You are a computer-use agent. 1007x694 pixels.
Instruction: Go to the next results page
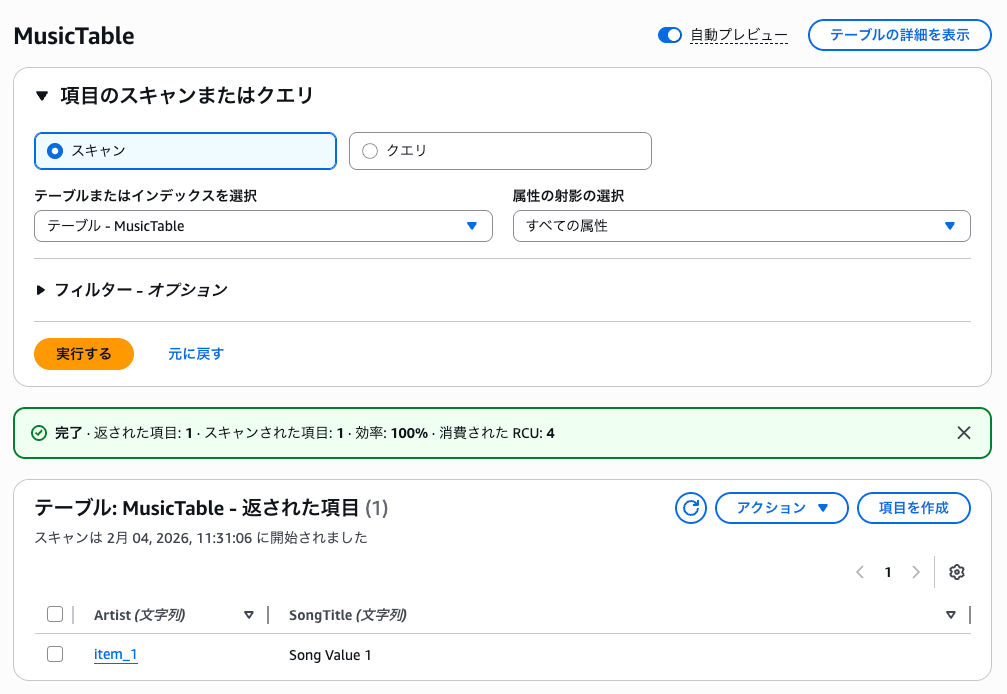coord(916,571)
